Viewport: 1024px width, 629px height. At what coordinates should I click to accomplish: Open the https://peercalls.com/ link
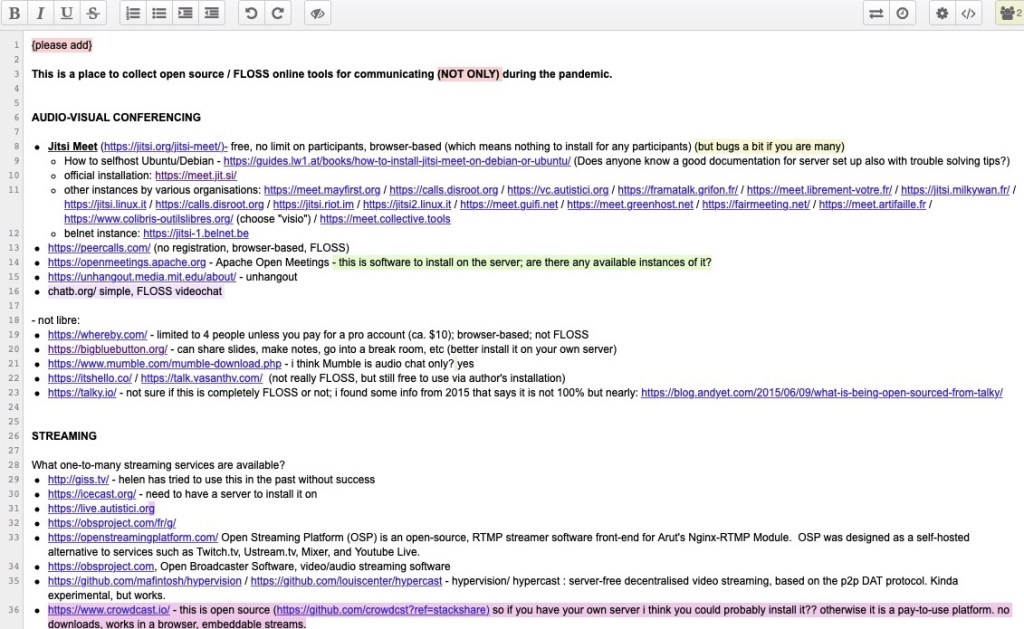point(99,247)
